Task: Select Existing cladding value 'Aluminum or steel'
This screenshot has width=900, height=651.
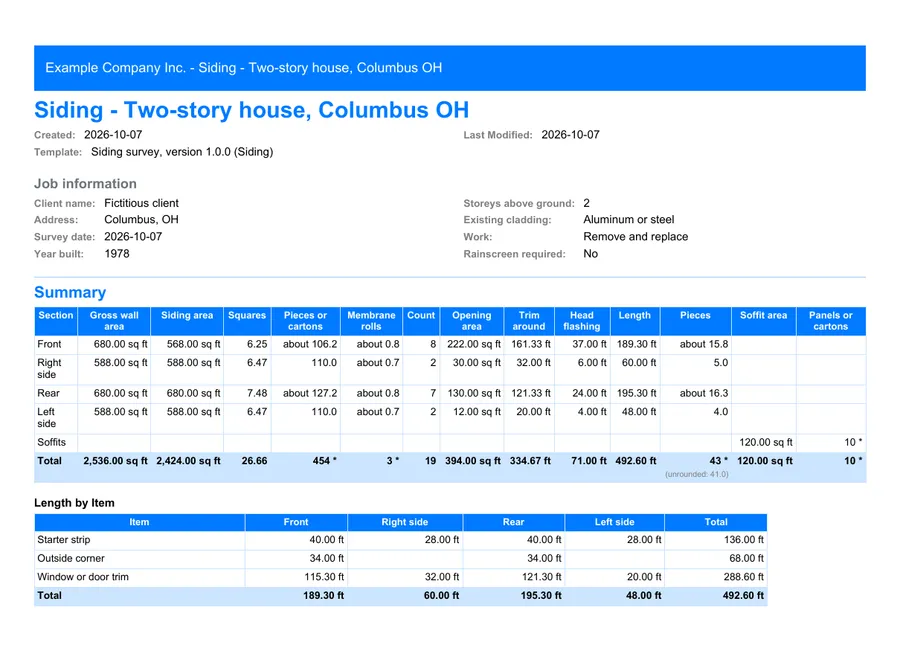Action: point(629,220)
